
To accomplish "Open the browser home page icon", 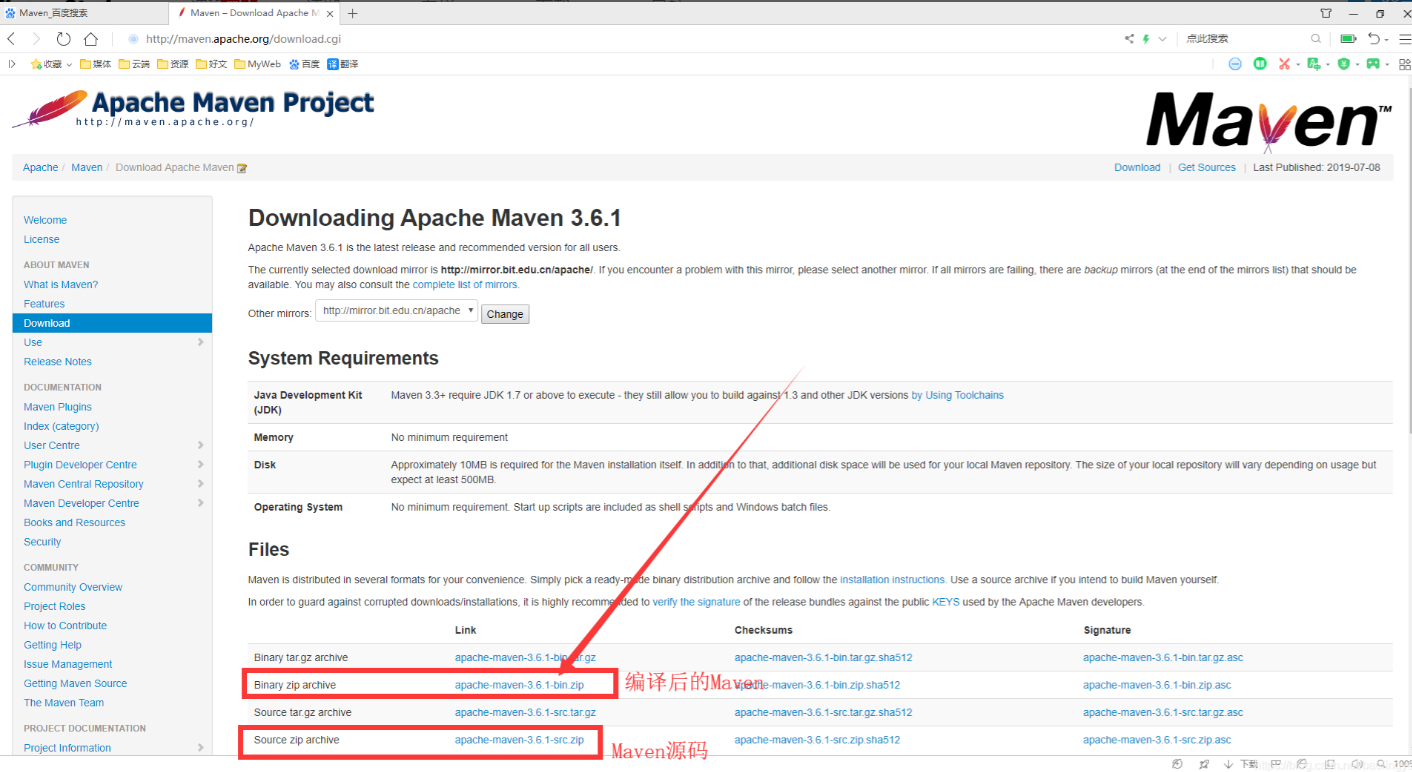I will click(91, 39).
